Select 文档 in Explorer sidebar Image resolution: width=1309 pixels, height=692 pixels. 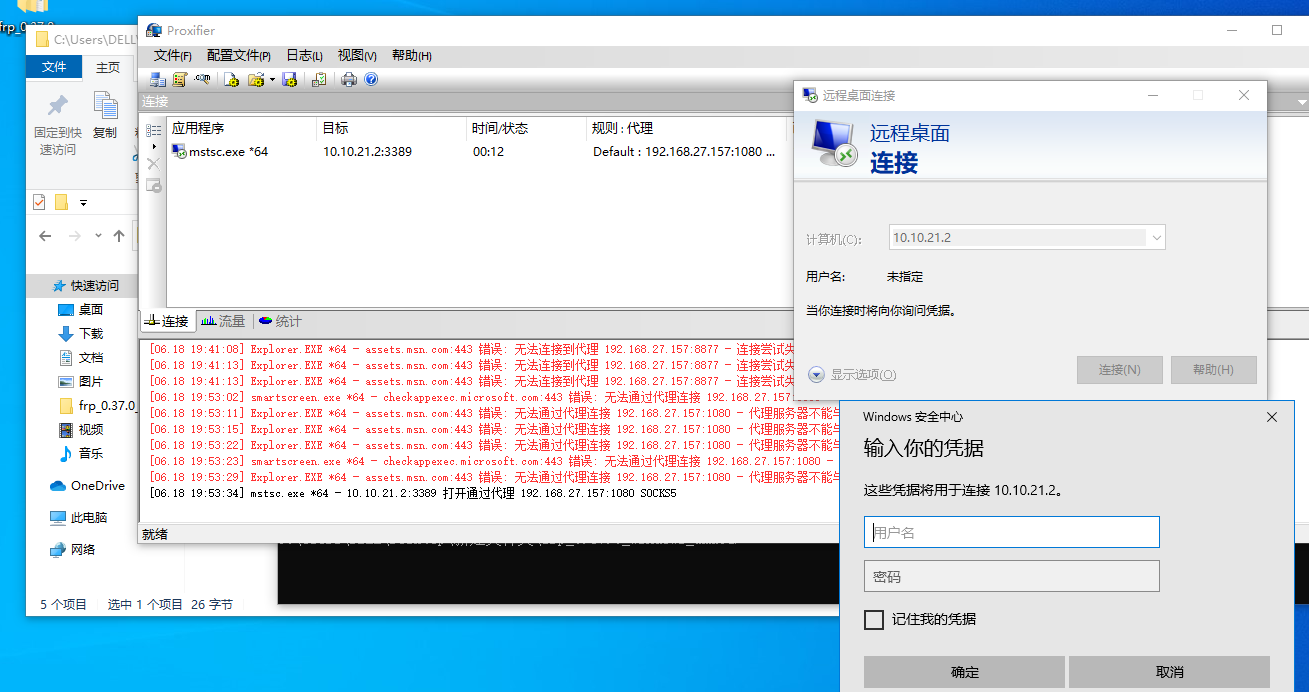81,358
